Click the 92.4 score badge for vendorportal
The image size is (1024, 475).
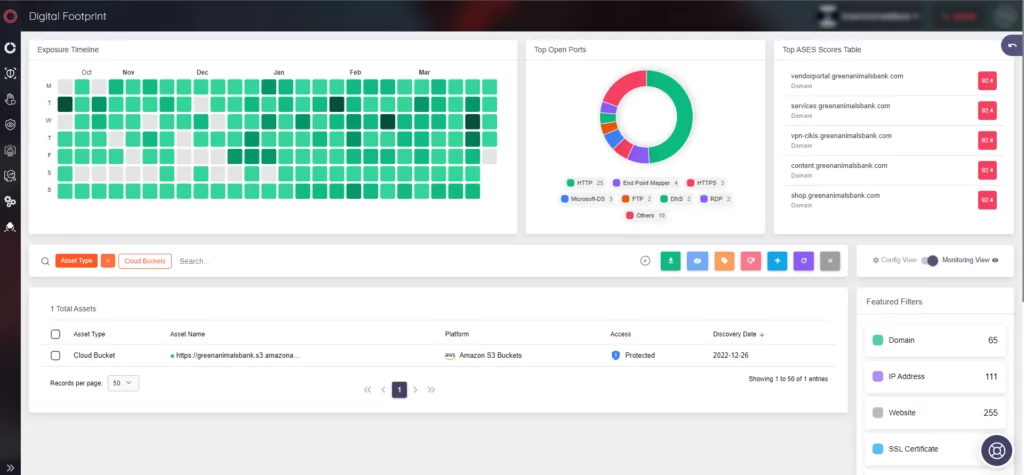pyautogui.click(x=987, y=81)
